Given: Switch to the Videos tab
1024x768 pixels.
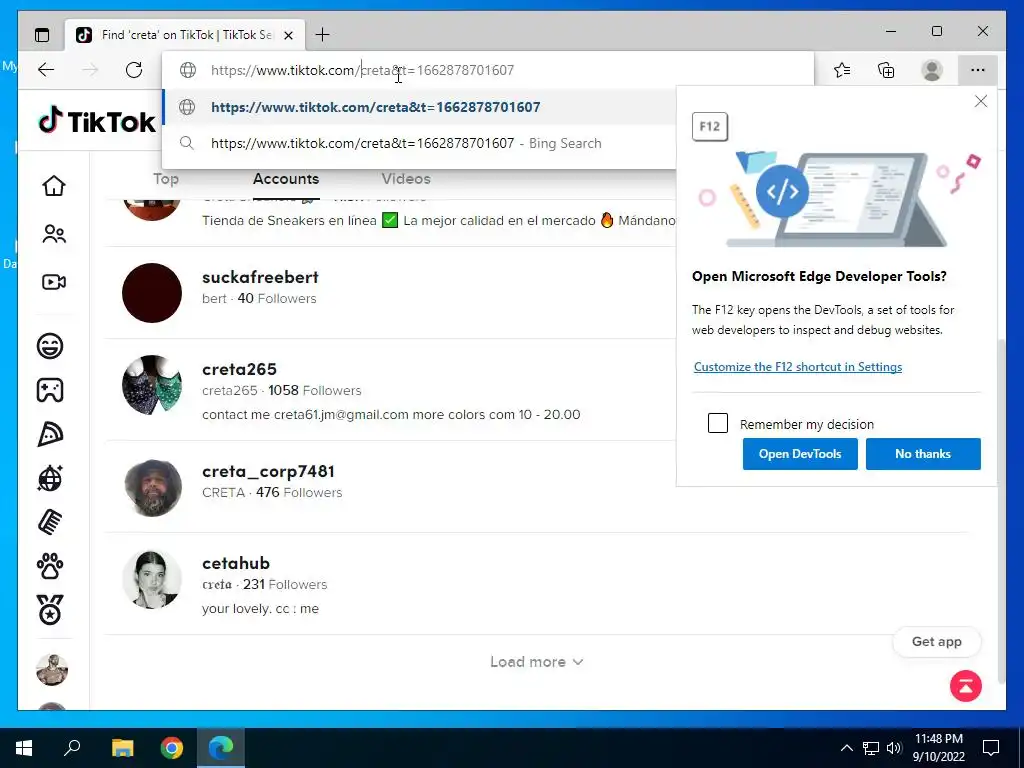Looking at the screenshot, I should pos(406,179).
